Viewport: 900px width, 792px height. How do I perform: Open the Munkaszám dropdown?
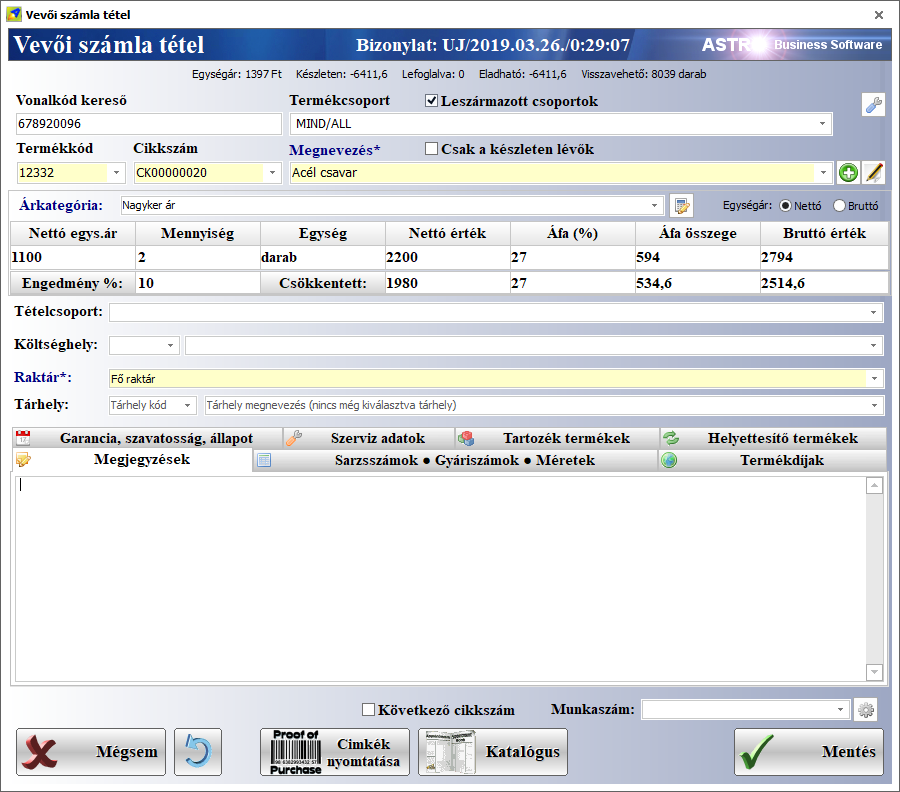pos(840,710)
